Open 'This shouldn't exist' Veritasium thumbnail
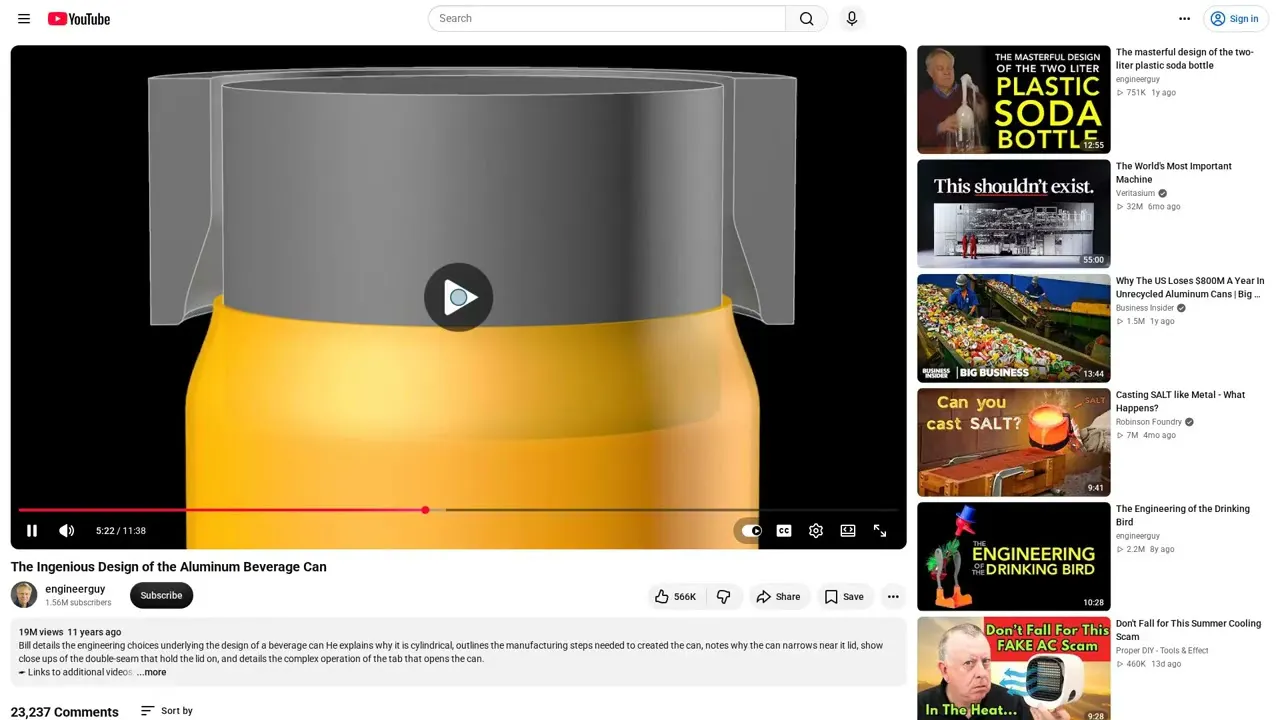 pyautogui.click(x=1014, y=214)
